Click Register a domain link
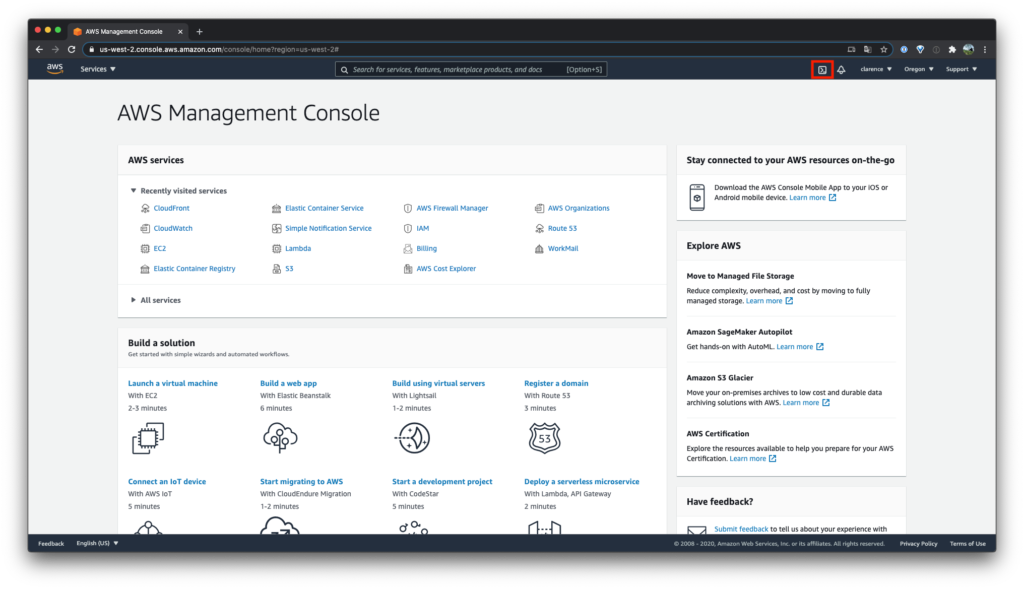The height and width of the screenshot is (589, 1024). [x=556, y=383]
